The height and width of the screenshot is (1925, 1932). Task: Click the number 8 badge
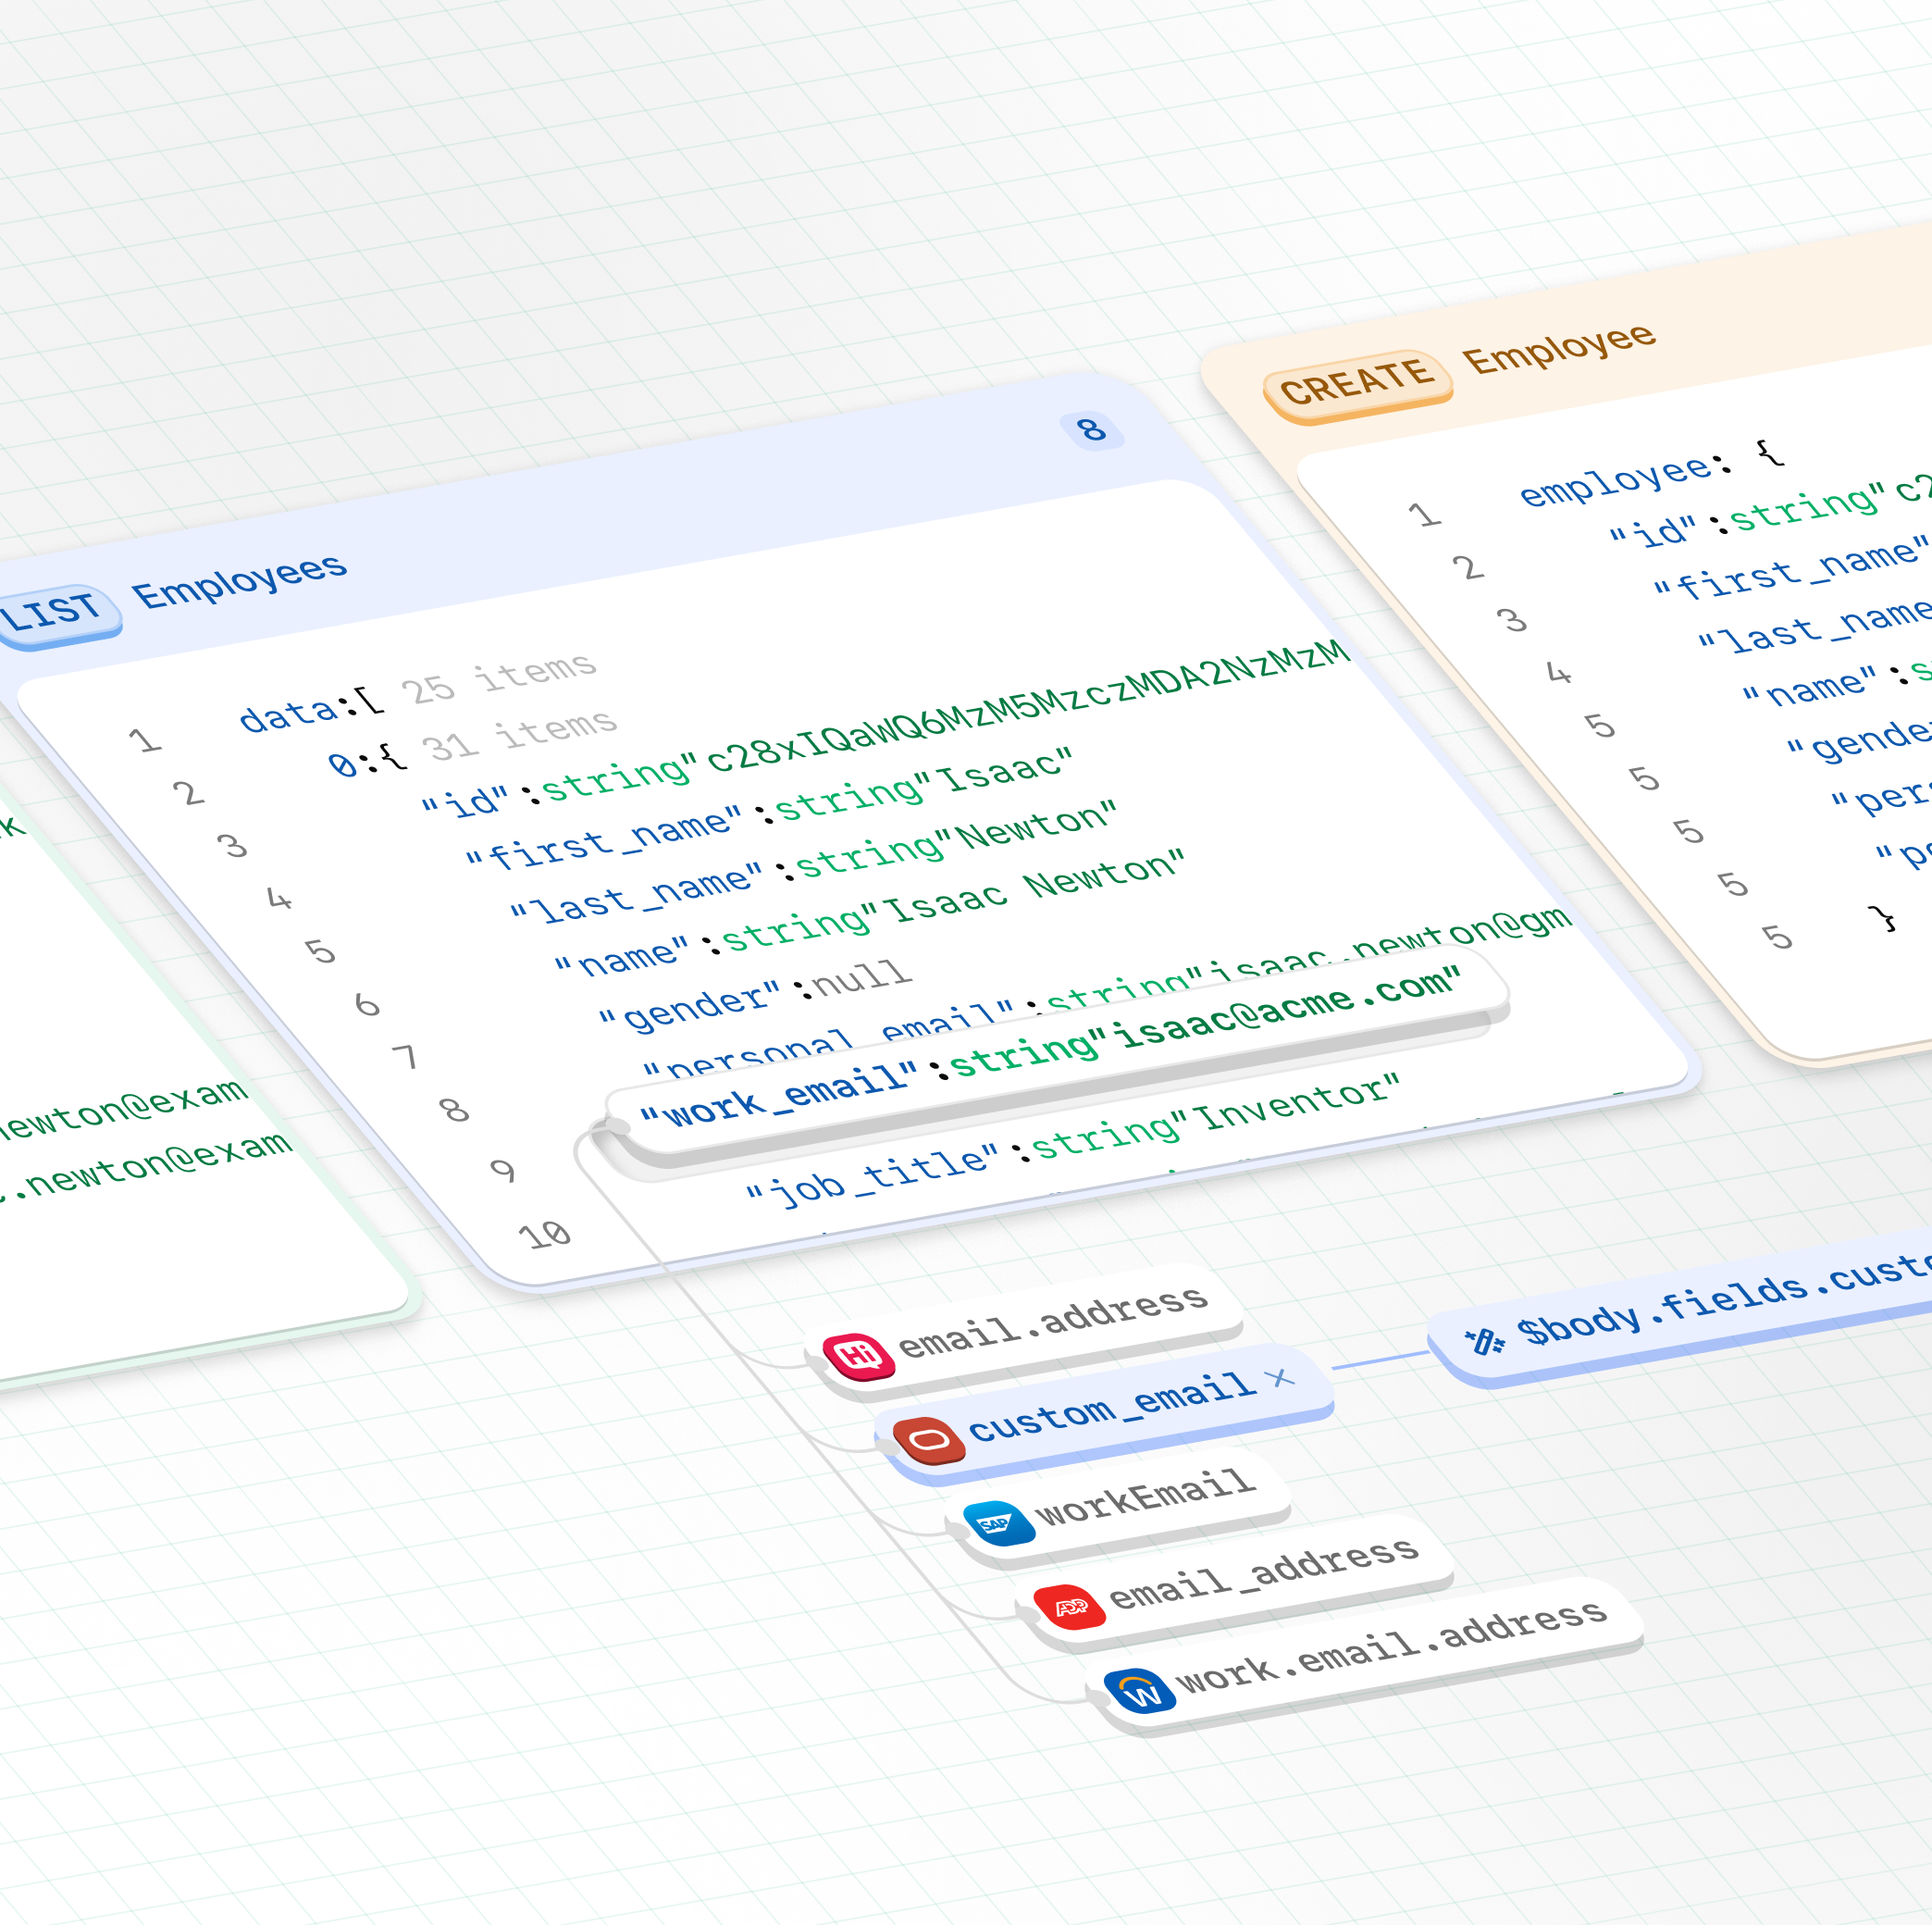pos(1091,430)
